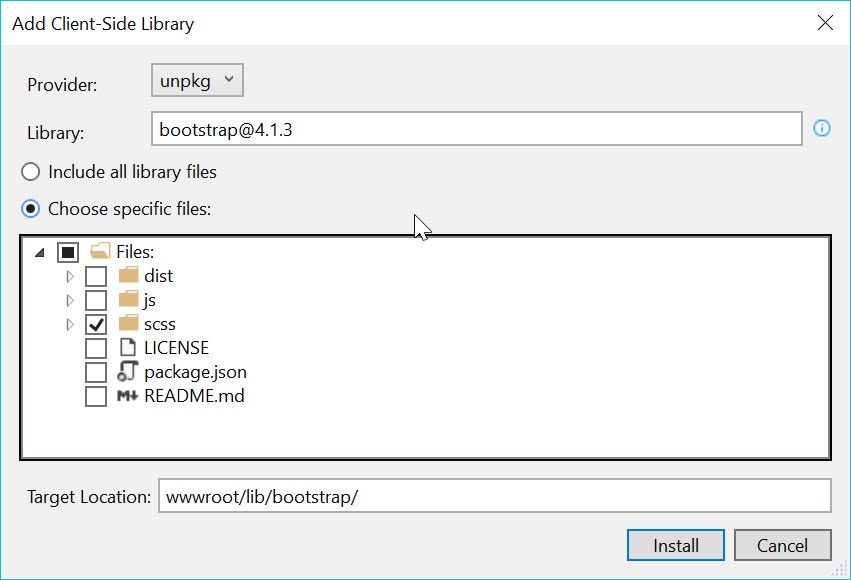851x580 pixels.
Task: Click the dist folder icon
Action: [x=128, y=276]
